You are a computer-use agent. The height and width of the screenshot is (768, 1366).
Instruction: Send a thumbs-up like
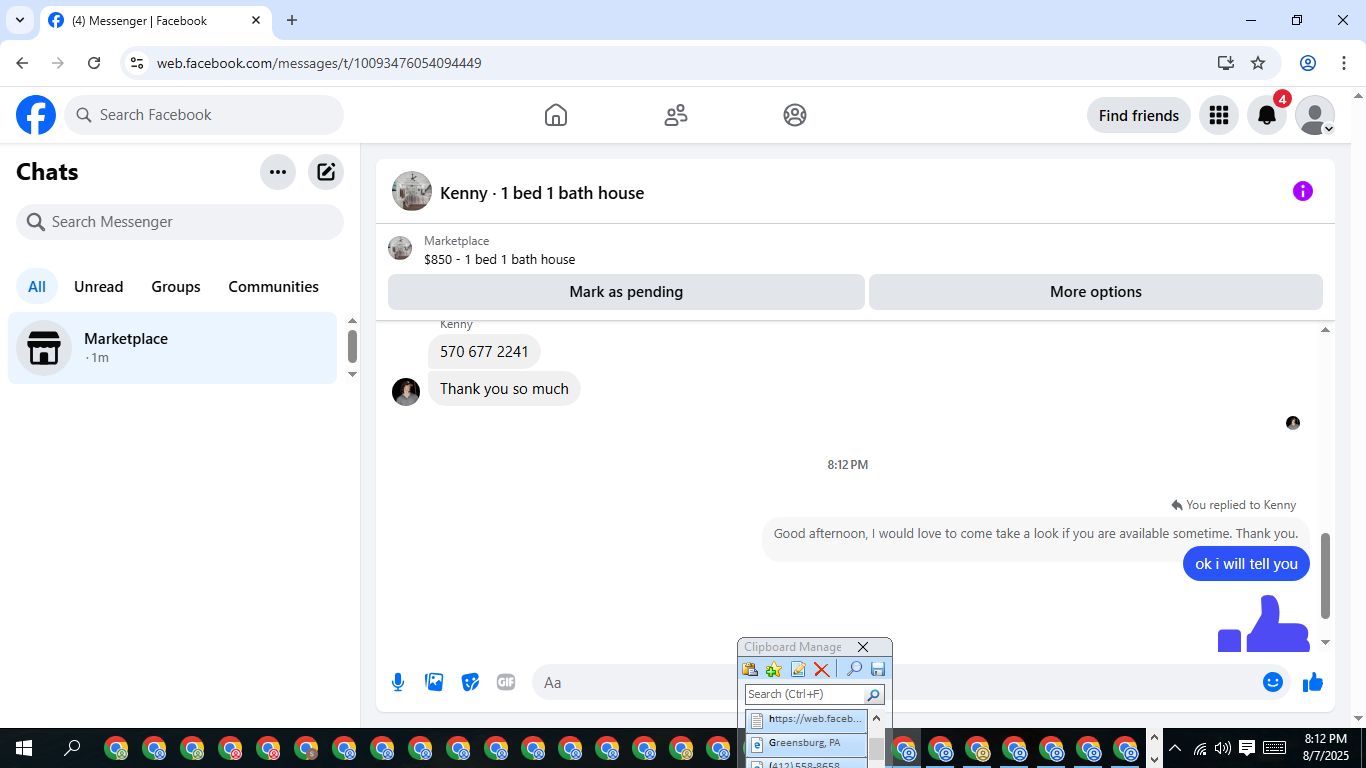pos(1313,682)
